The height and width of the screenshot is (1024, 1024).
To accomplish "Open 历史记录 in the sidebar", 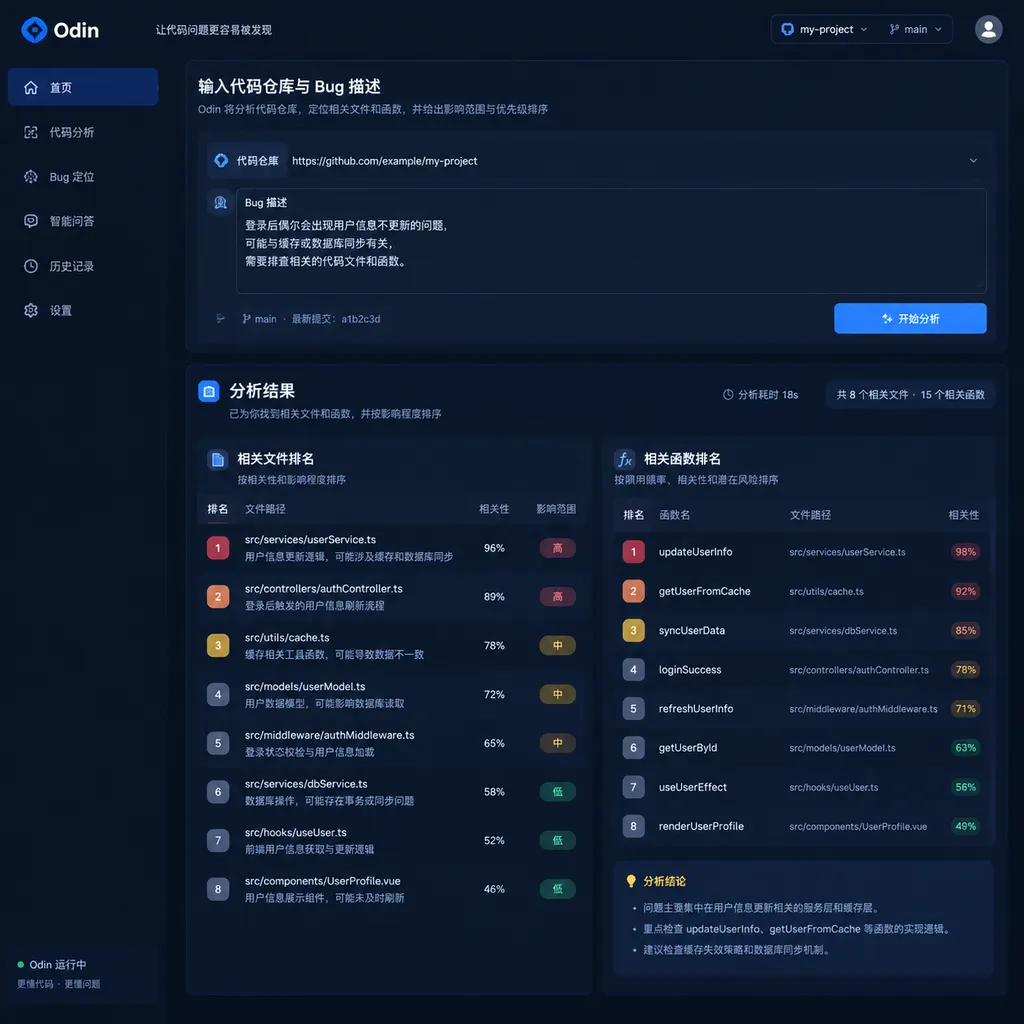I will (83, 266).
